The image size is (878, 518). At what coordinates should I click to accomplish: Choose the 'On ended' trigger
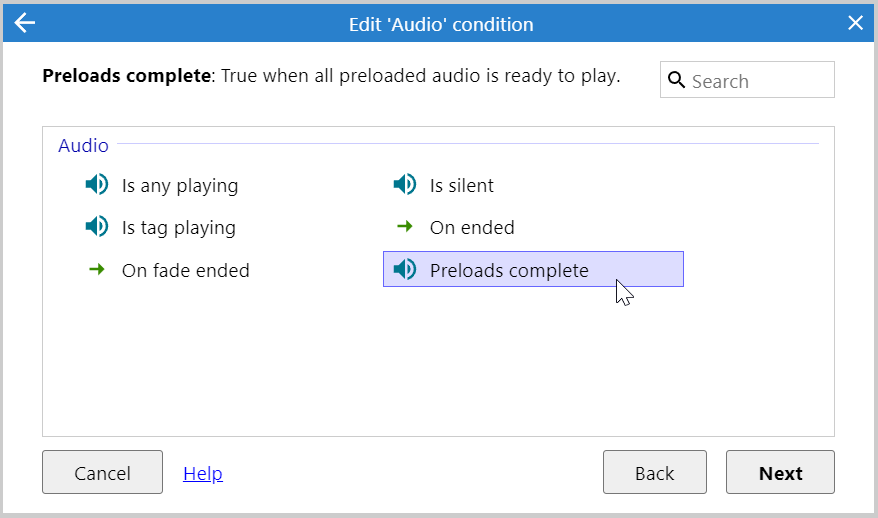454,227
